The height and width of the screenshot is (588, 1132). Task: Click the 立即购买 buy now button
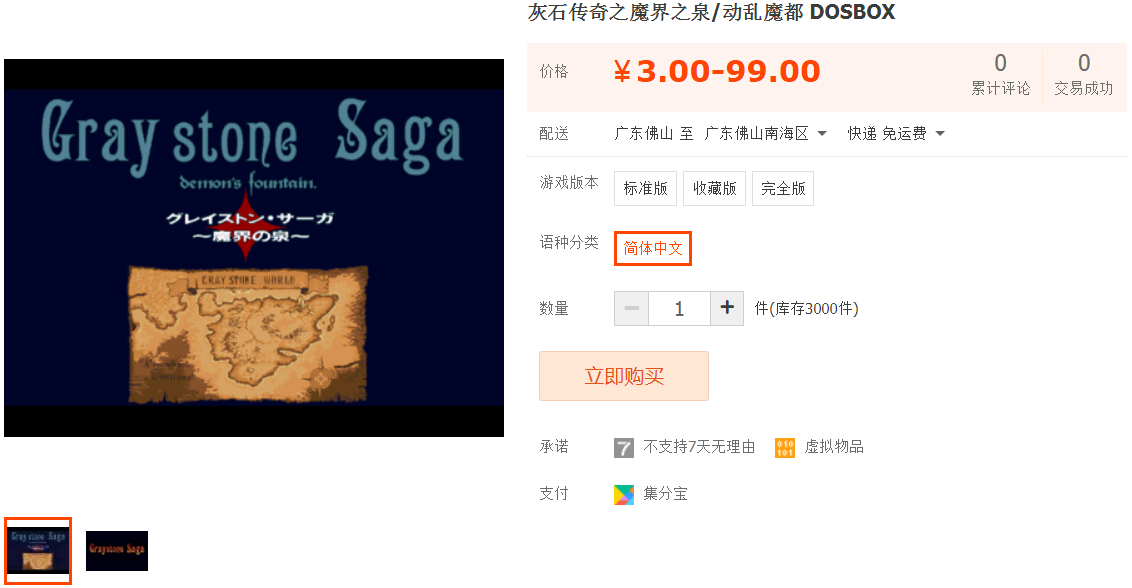(x=624, y=376)
